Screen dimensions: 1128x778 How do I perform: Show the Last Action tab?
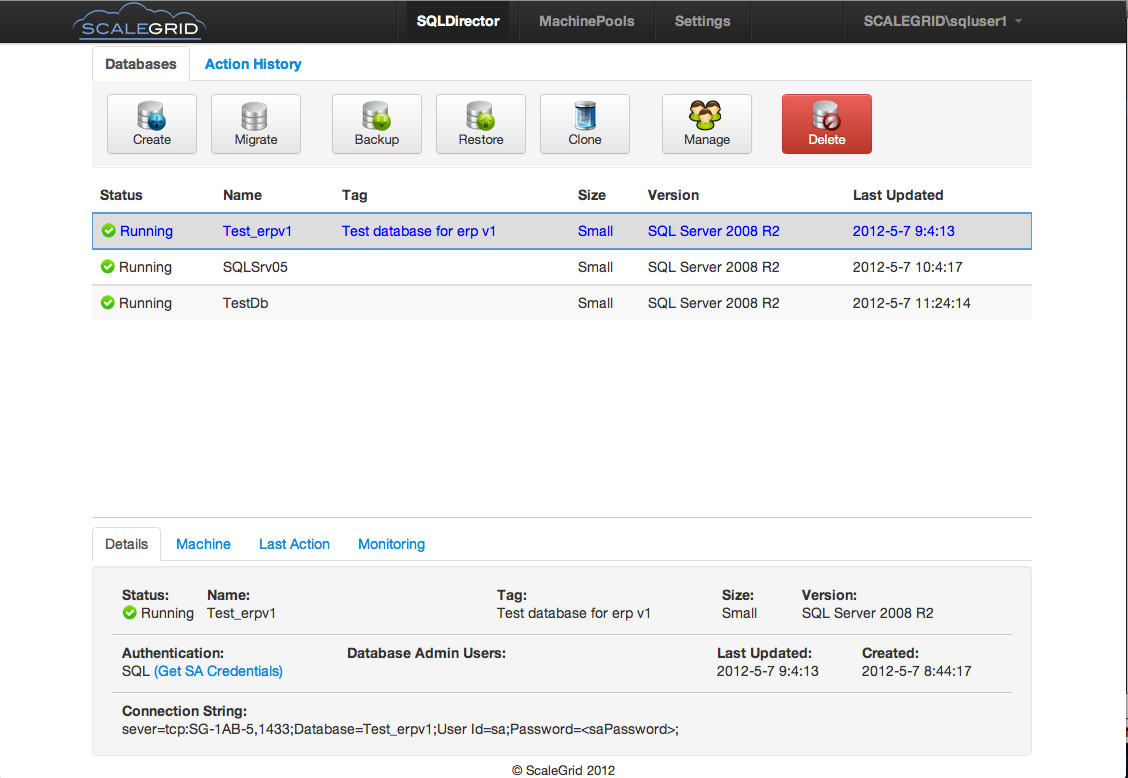(294, 544)
